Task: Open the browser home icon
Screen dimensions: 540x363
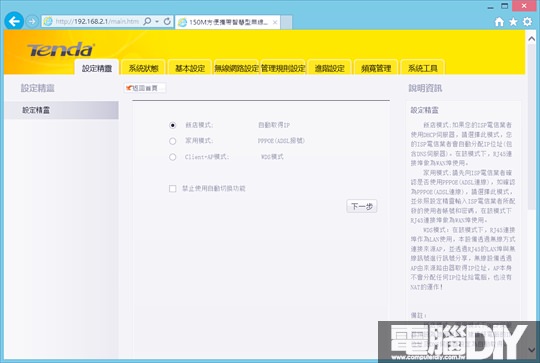Action: 499,22
